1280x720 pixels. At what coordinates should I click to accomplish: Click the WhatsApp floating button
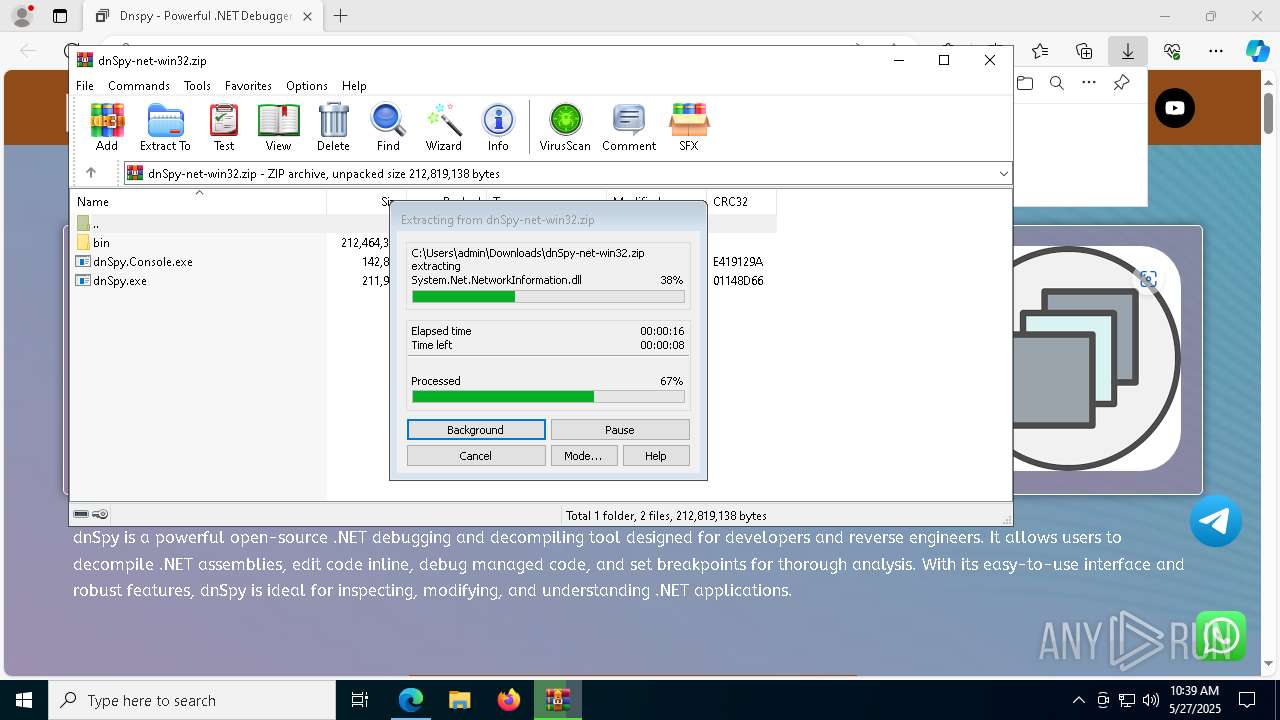point(1220,636)
